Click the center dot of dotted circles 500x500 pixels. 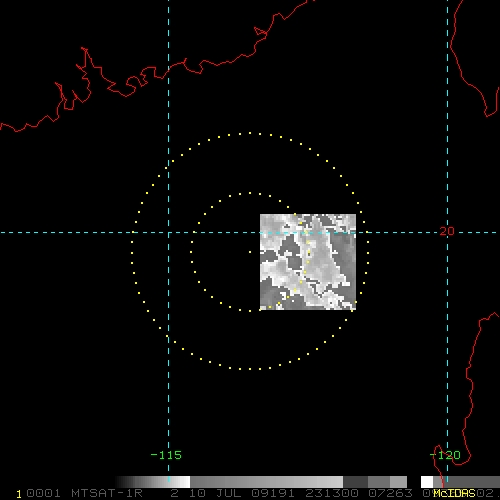click(250, 252)
